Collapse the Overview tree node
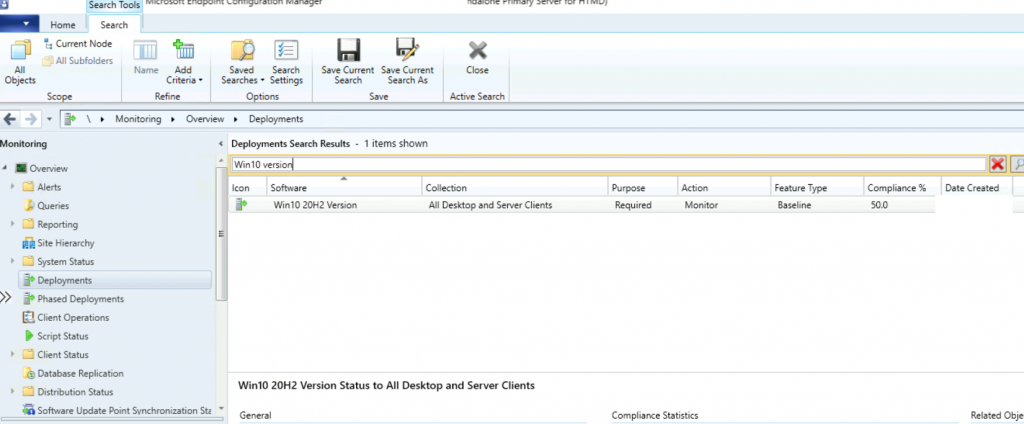 tap(6, 169)
